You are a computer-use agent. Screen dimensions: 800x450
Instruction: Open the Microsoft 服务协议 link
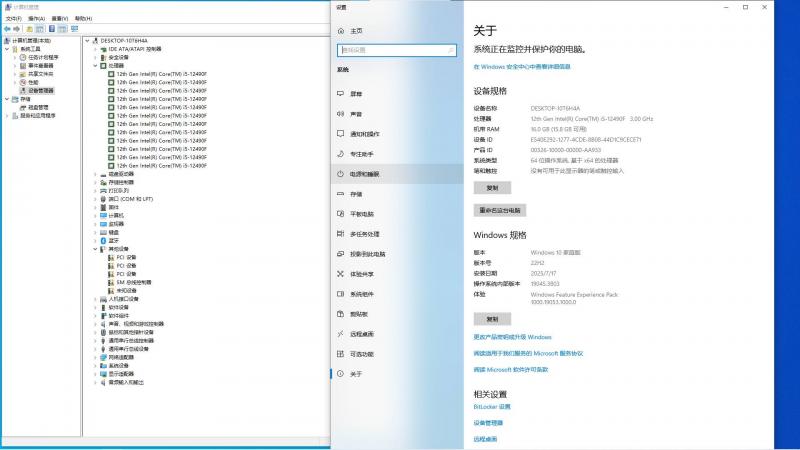coord(528,354)
